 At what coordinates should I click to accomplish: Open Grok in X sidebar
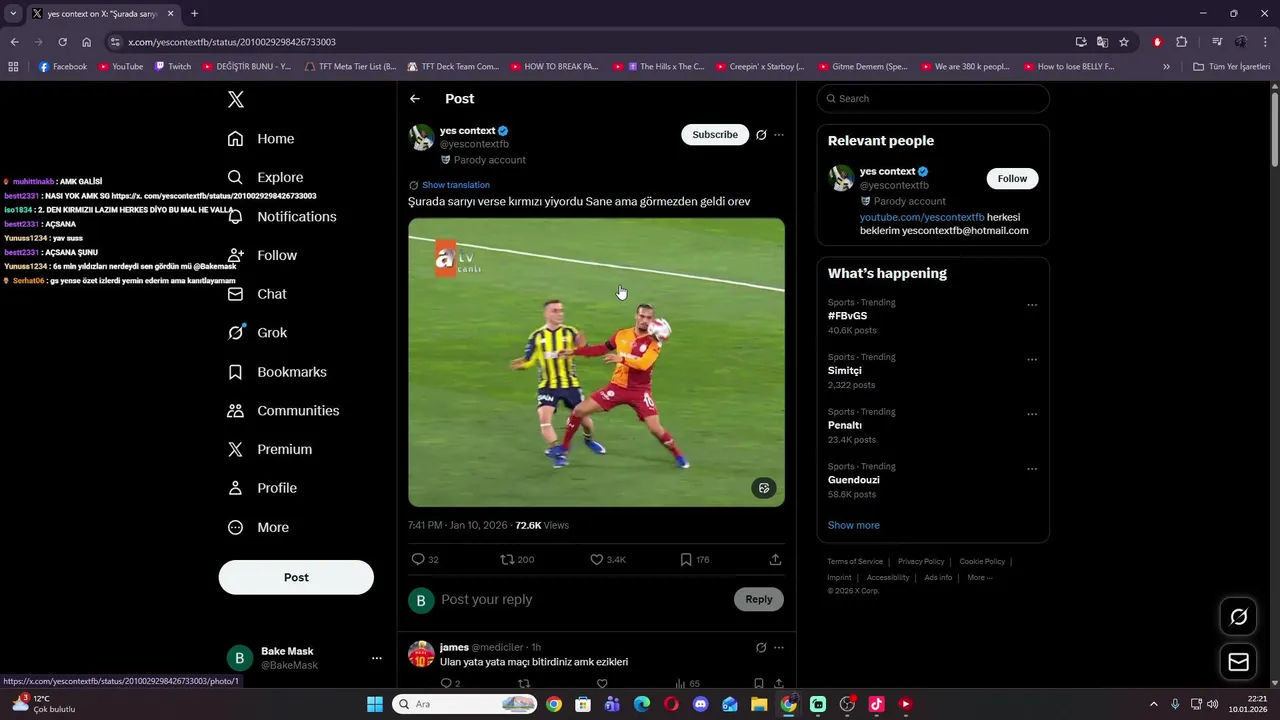(257, 333)
